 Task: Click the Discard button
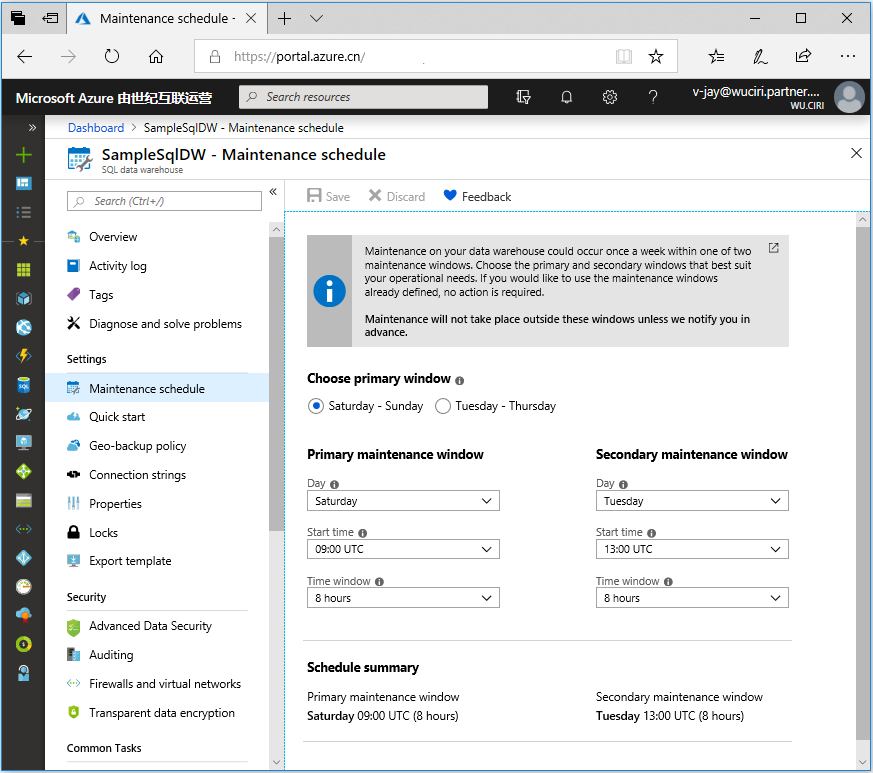pyautogui.click(x=396, y=196)
